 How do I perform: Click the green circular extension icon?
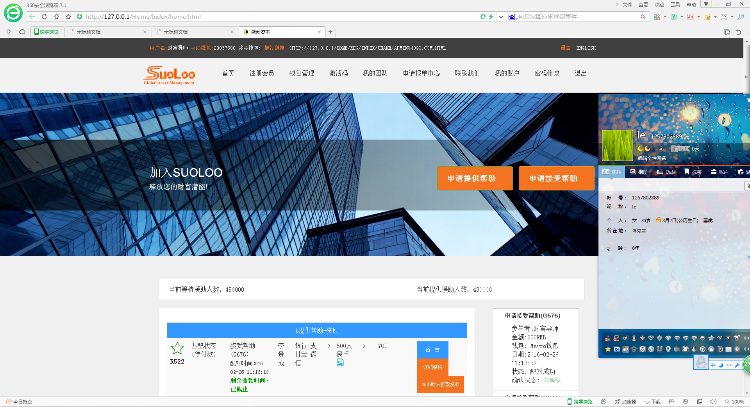(673, 16)
